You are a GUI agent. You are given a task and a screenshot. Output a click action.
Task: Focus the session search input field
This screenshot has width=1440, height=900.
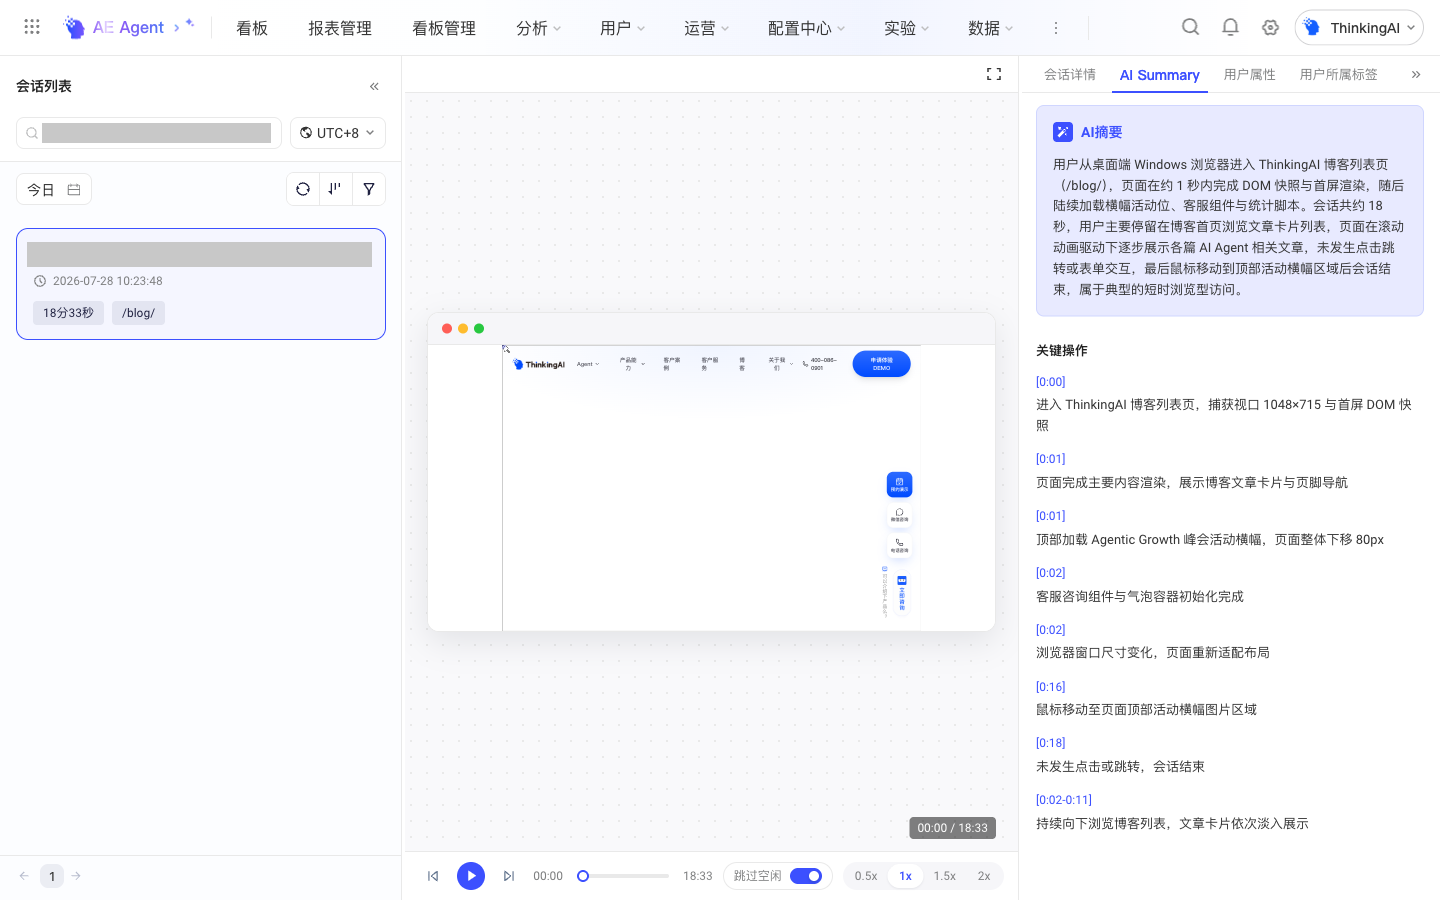coord(149,133)
